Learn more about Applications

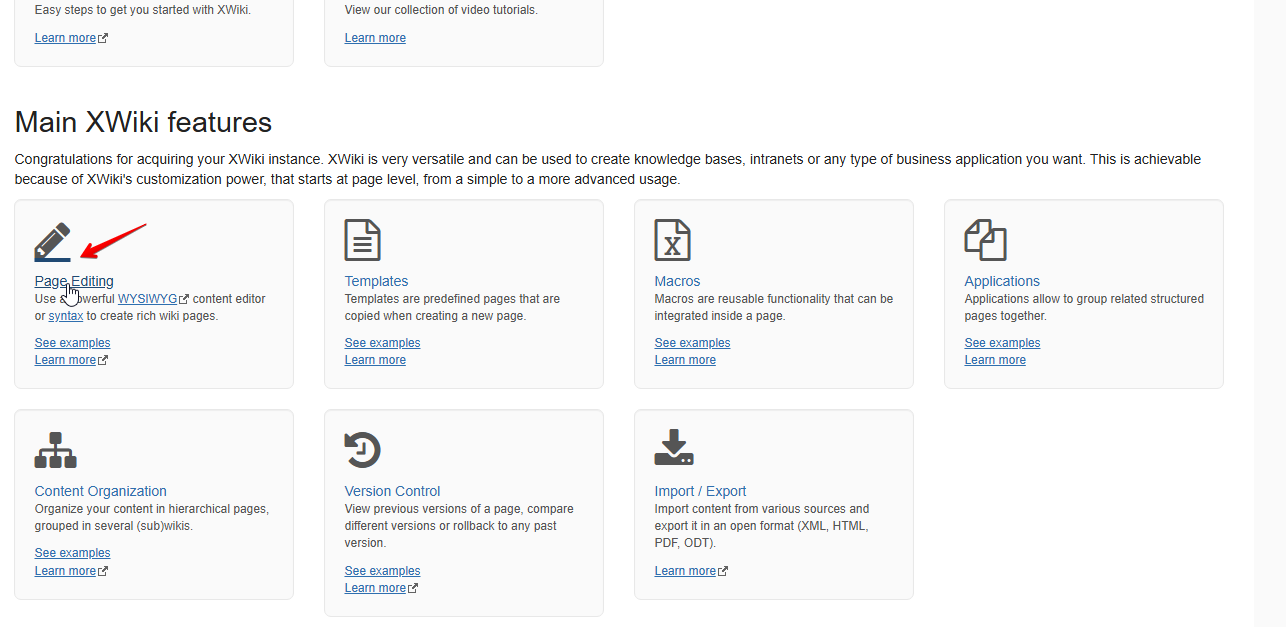pyautogui.click(x=995, y=360)
